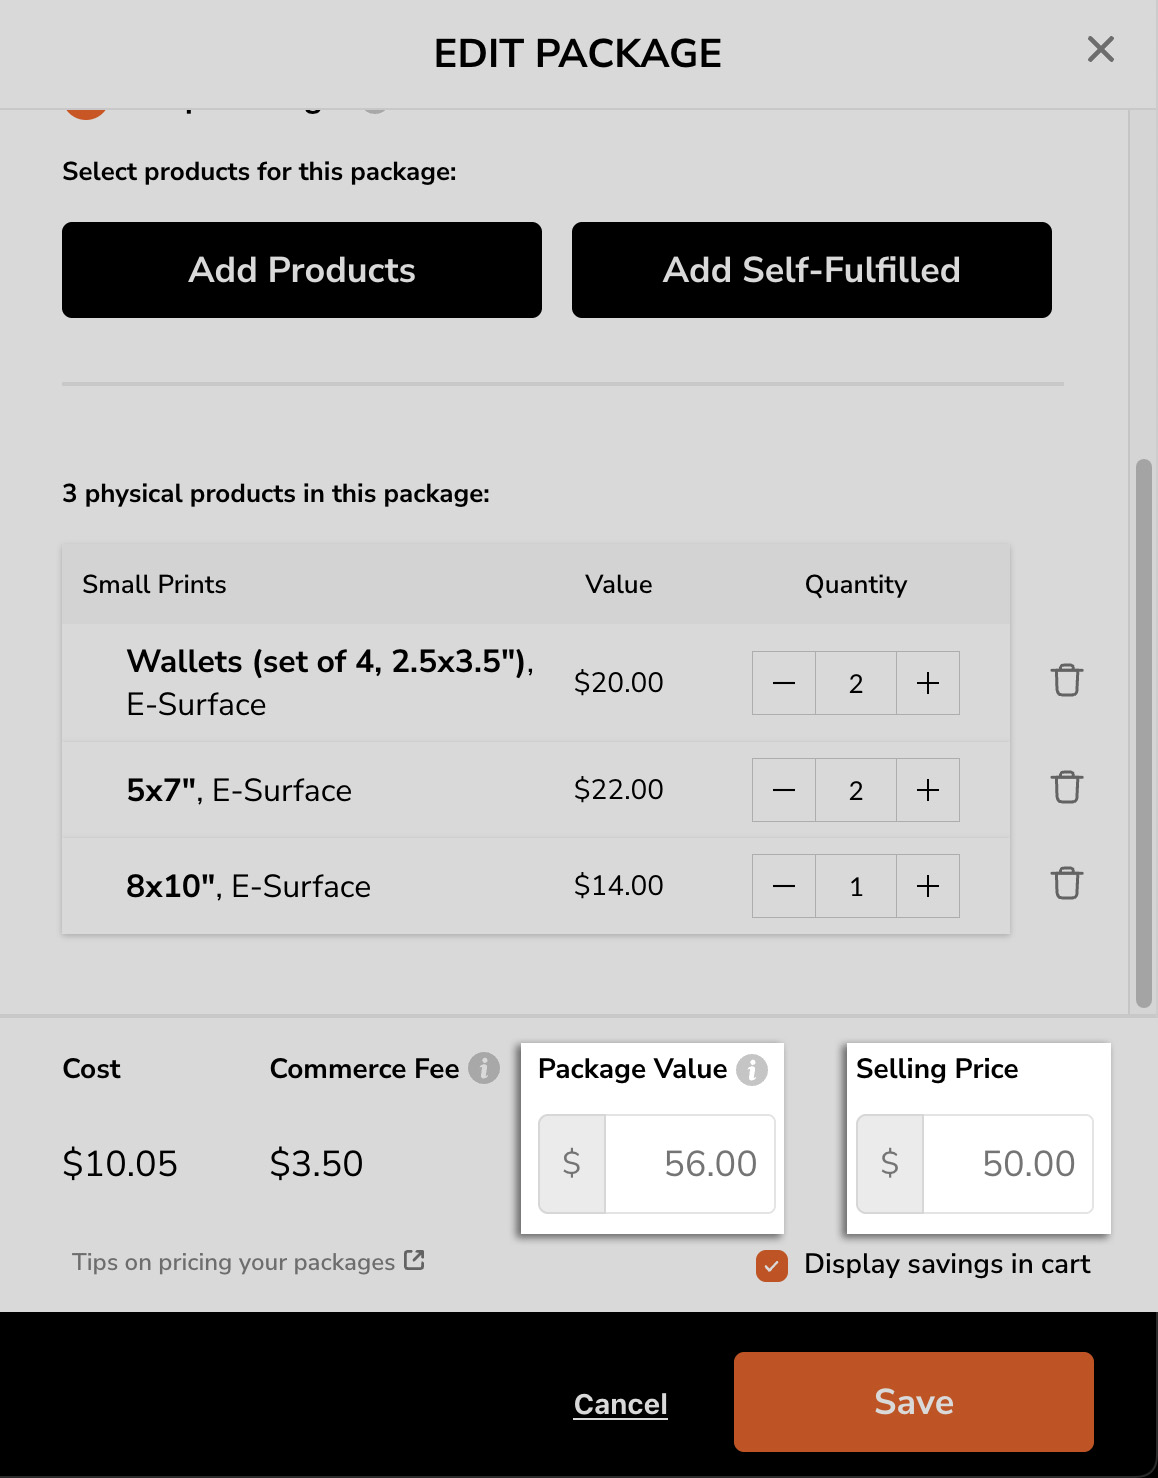Edit the Selling Price amount field

1009,1163
